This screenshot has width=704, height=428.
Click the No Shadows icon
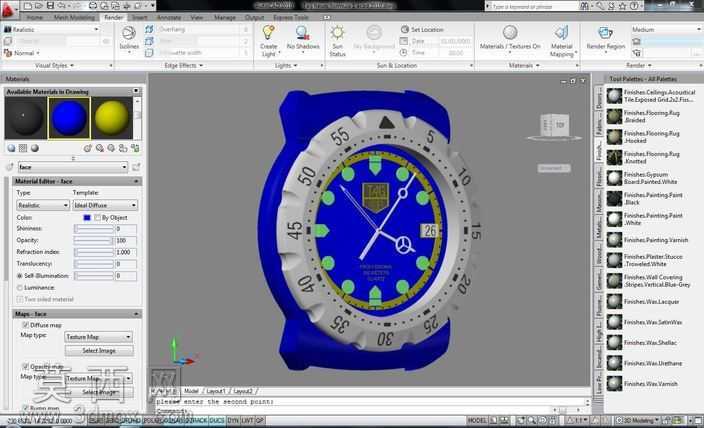[x=303, y=33]
